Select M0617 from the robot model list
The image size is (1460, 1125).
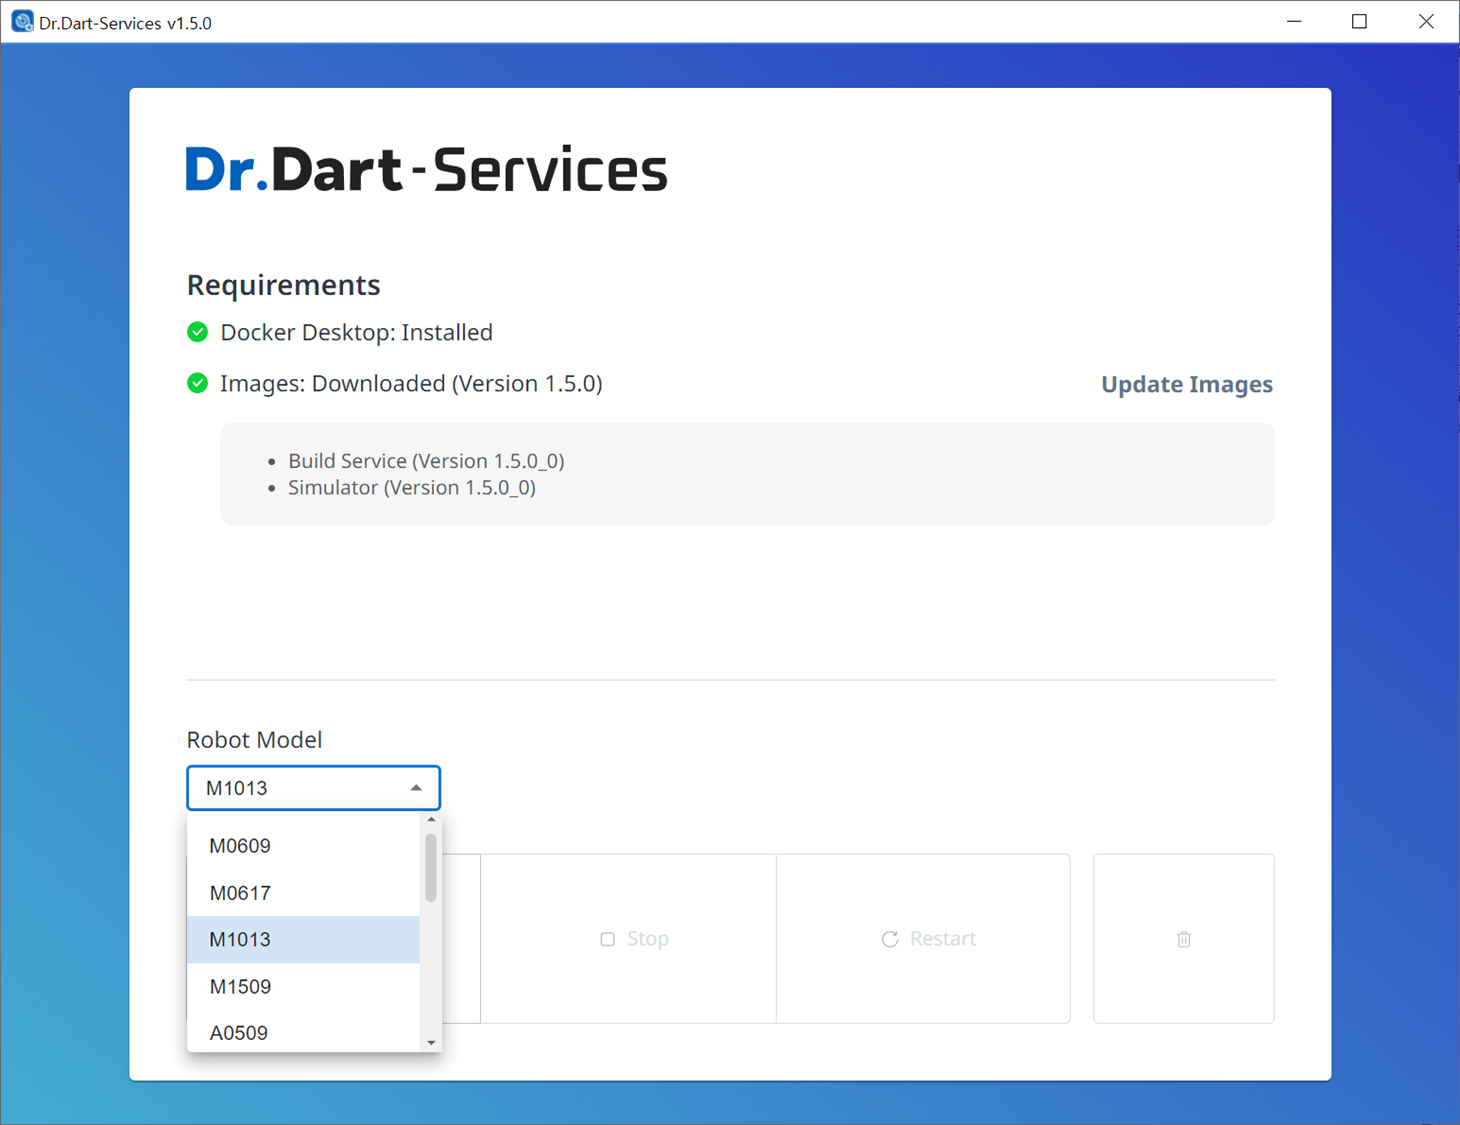click(x=303, y=893)
